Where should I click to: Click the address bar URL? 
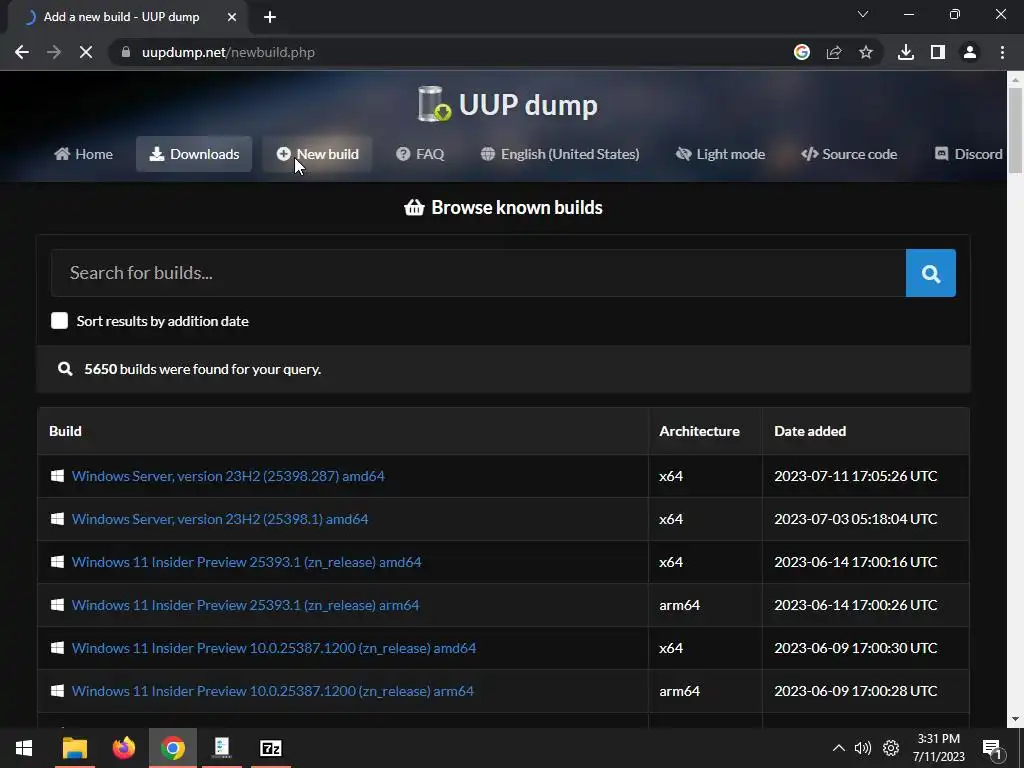click(x=229, y=52)
